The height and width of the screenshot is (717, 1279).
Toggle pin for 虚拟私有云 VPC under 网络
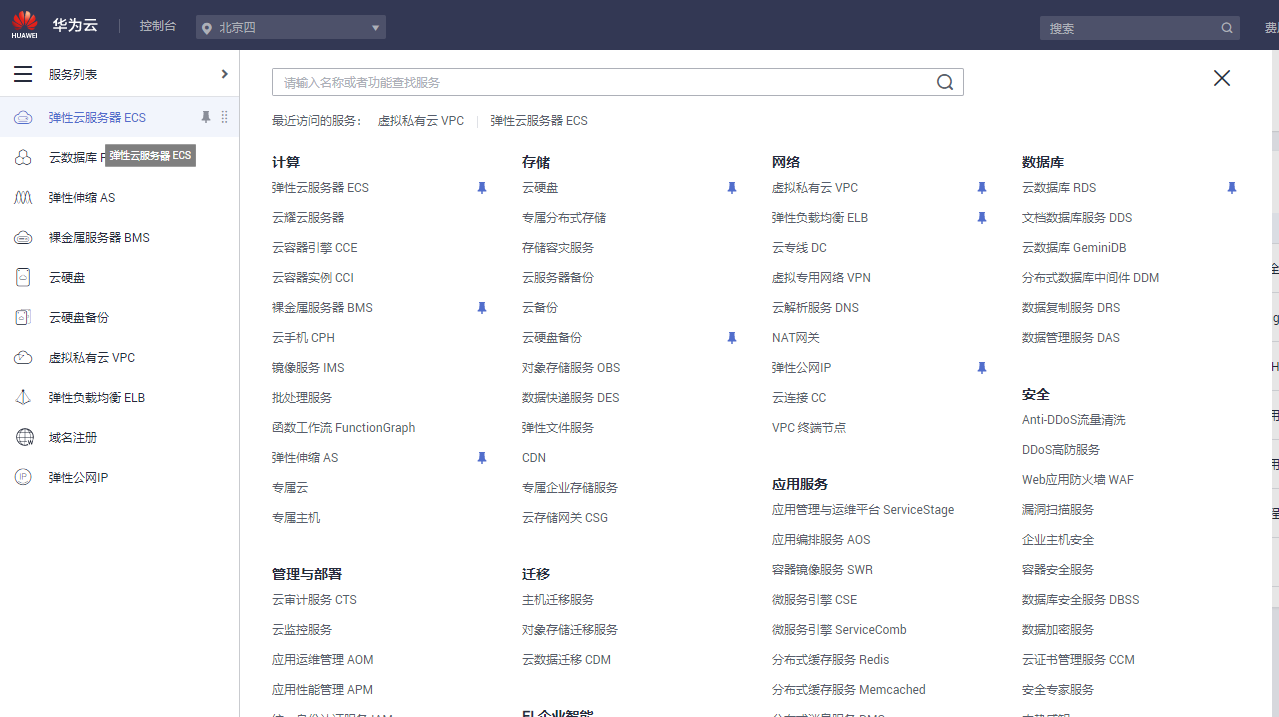pyautogui.click(x=981, y=188)
